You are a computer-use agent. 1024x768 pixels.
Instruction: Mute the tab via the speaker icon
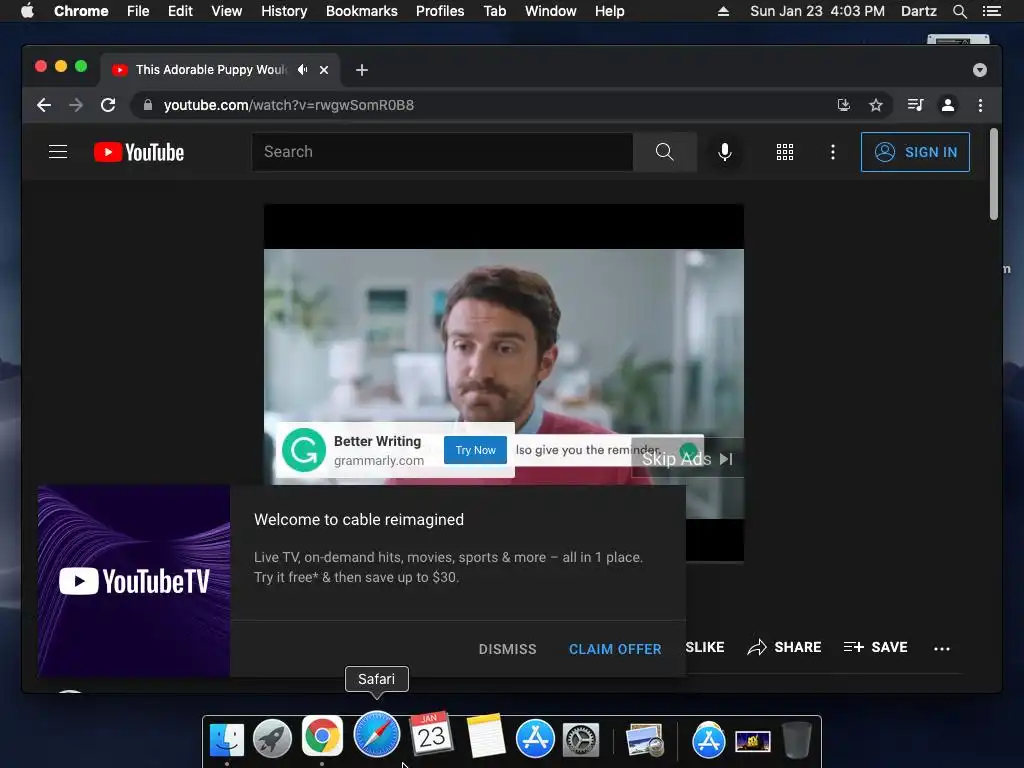pyautogui.click(x=302, y=69)
